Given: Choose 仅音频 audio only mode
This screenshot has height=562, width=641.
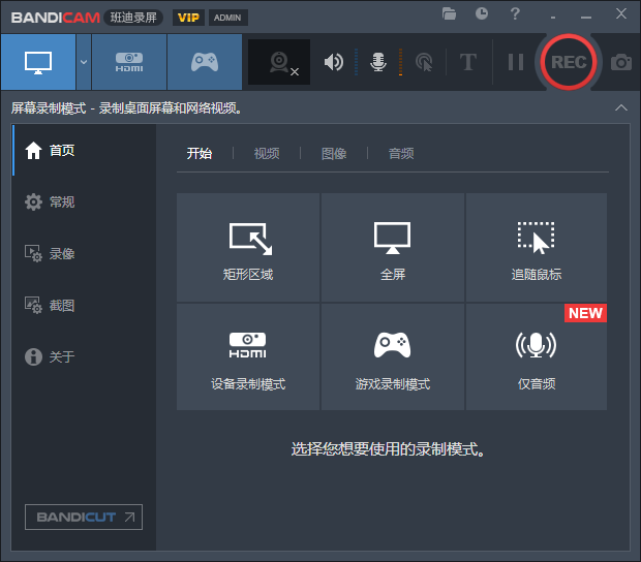Looking at the screenshot, I should pyautogui.click(x=536, y=357).
